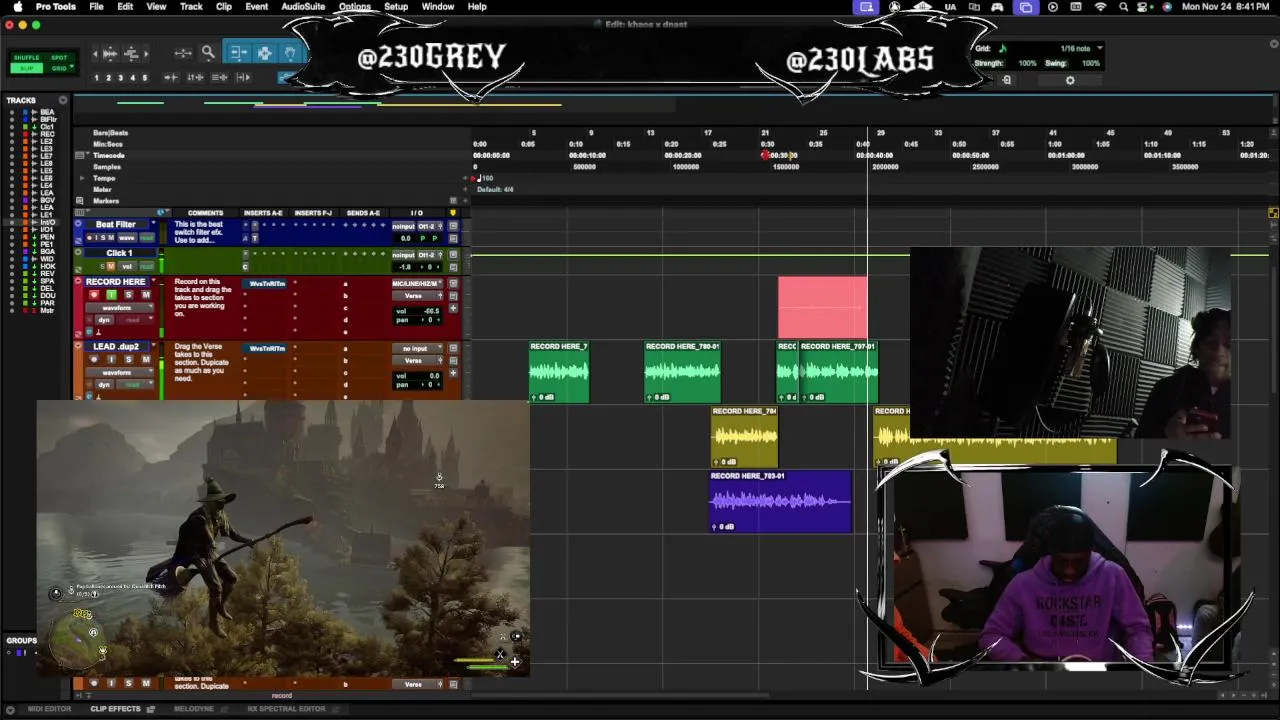The width and height of the screenshot is (1280, 720).
Task: Click the audio waveform zoom icon
Action: point(110,53)
